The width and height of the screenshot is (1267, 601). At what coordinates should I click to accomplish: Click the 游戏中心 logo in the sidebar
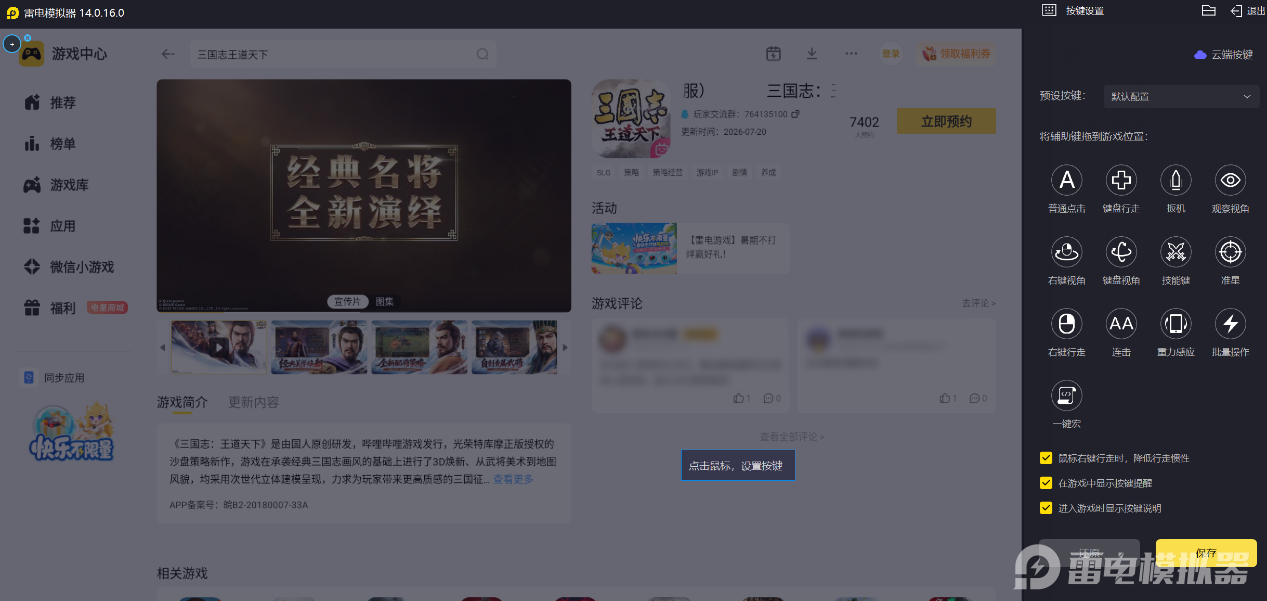(x=64, y=54)
